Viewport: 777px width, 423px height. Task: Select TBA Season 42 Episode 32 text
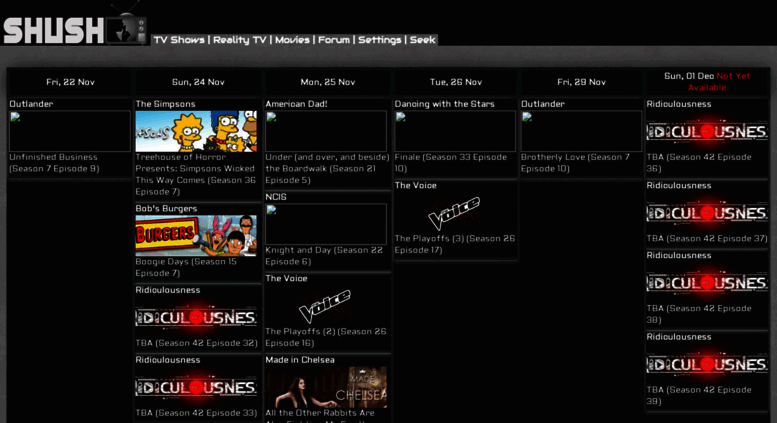(x=197, y=343)
